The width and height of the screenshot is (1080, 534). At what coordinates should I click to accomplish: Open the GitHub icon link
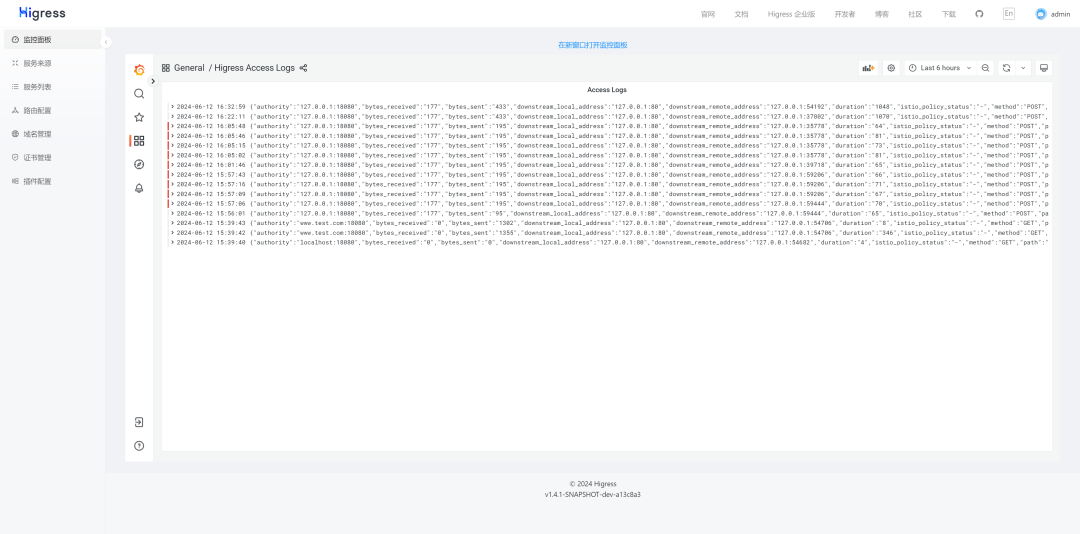[x=979, y=14]
